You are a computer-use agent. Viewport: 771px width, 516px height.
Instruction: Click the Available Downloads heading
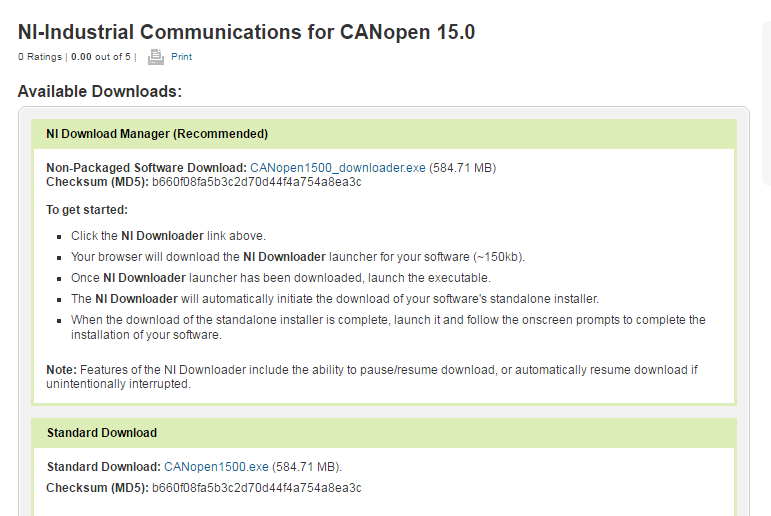click(100, 92)
